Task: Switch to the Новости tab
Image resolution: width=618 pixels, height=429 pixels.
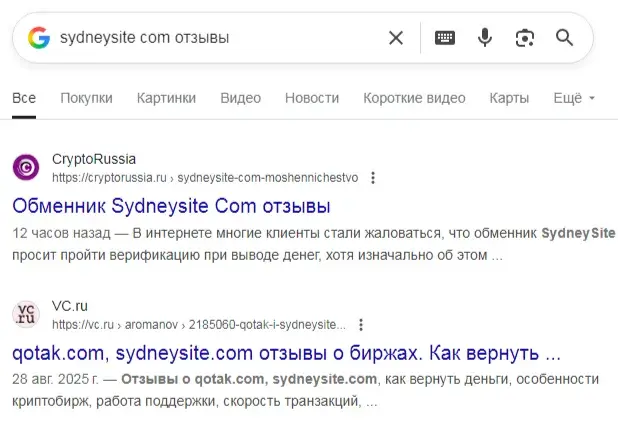Action: [312, 98]
